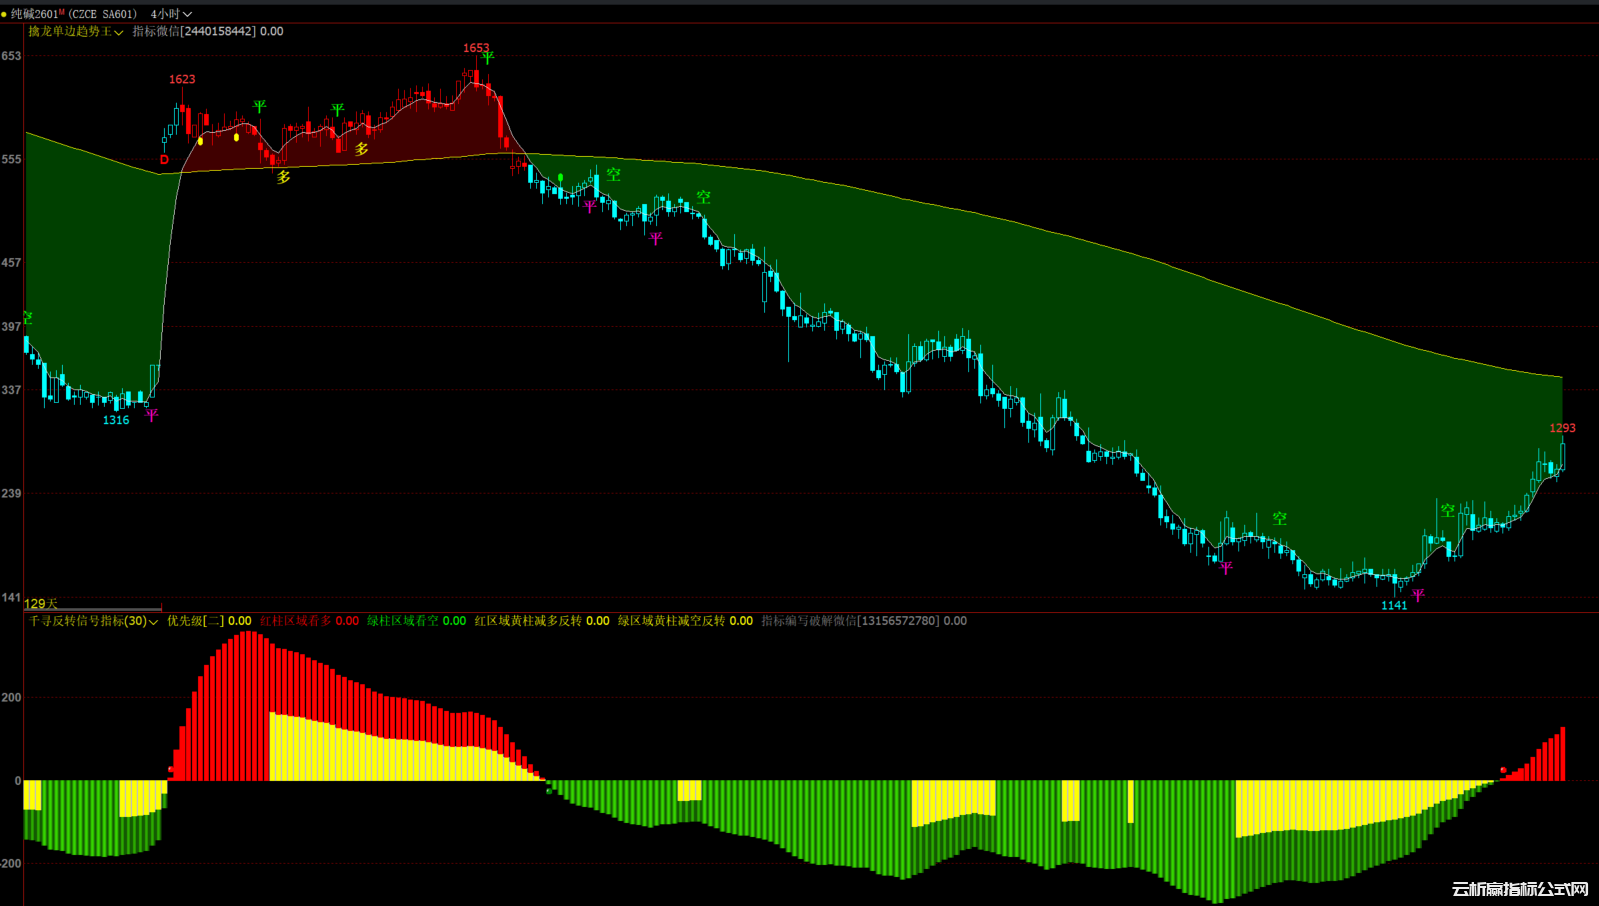Click the 129天 range bar at chart bottom
The width and height of the screenshot is (1599, 906).
(92, 606)
